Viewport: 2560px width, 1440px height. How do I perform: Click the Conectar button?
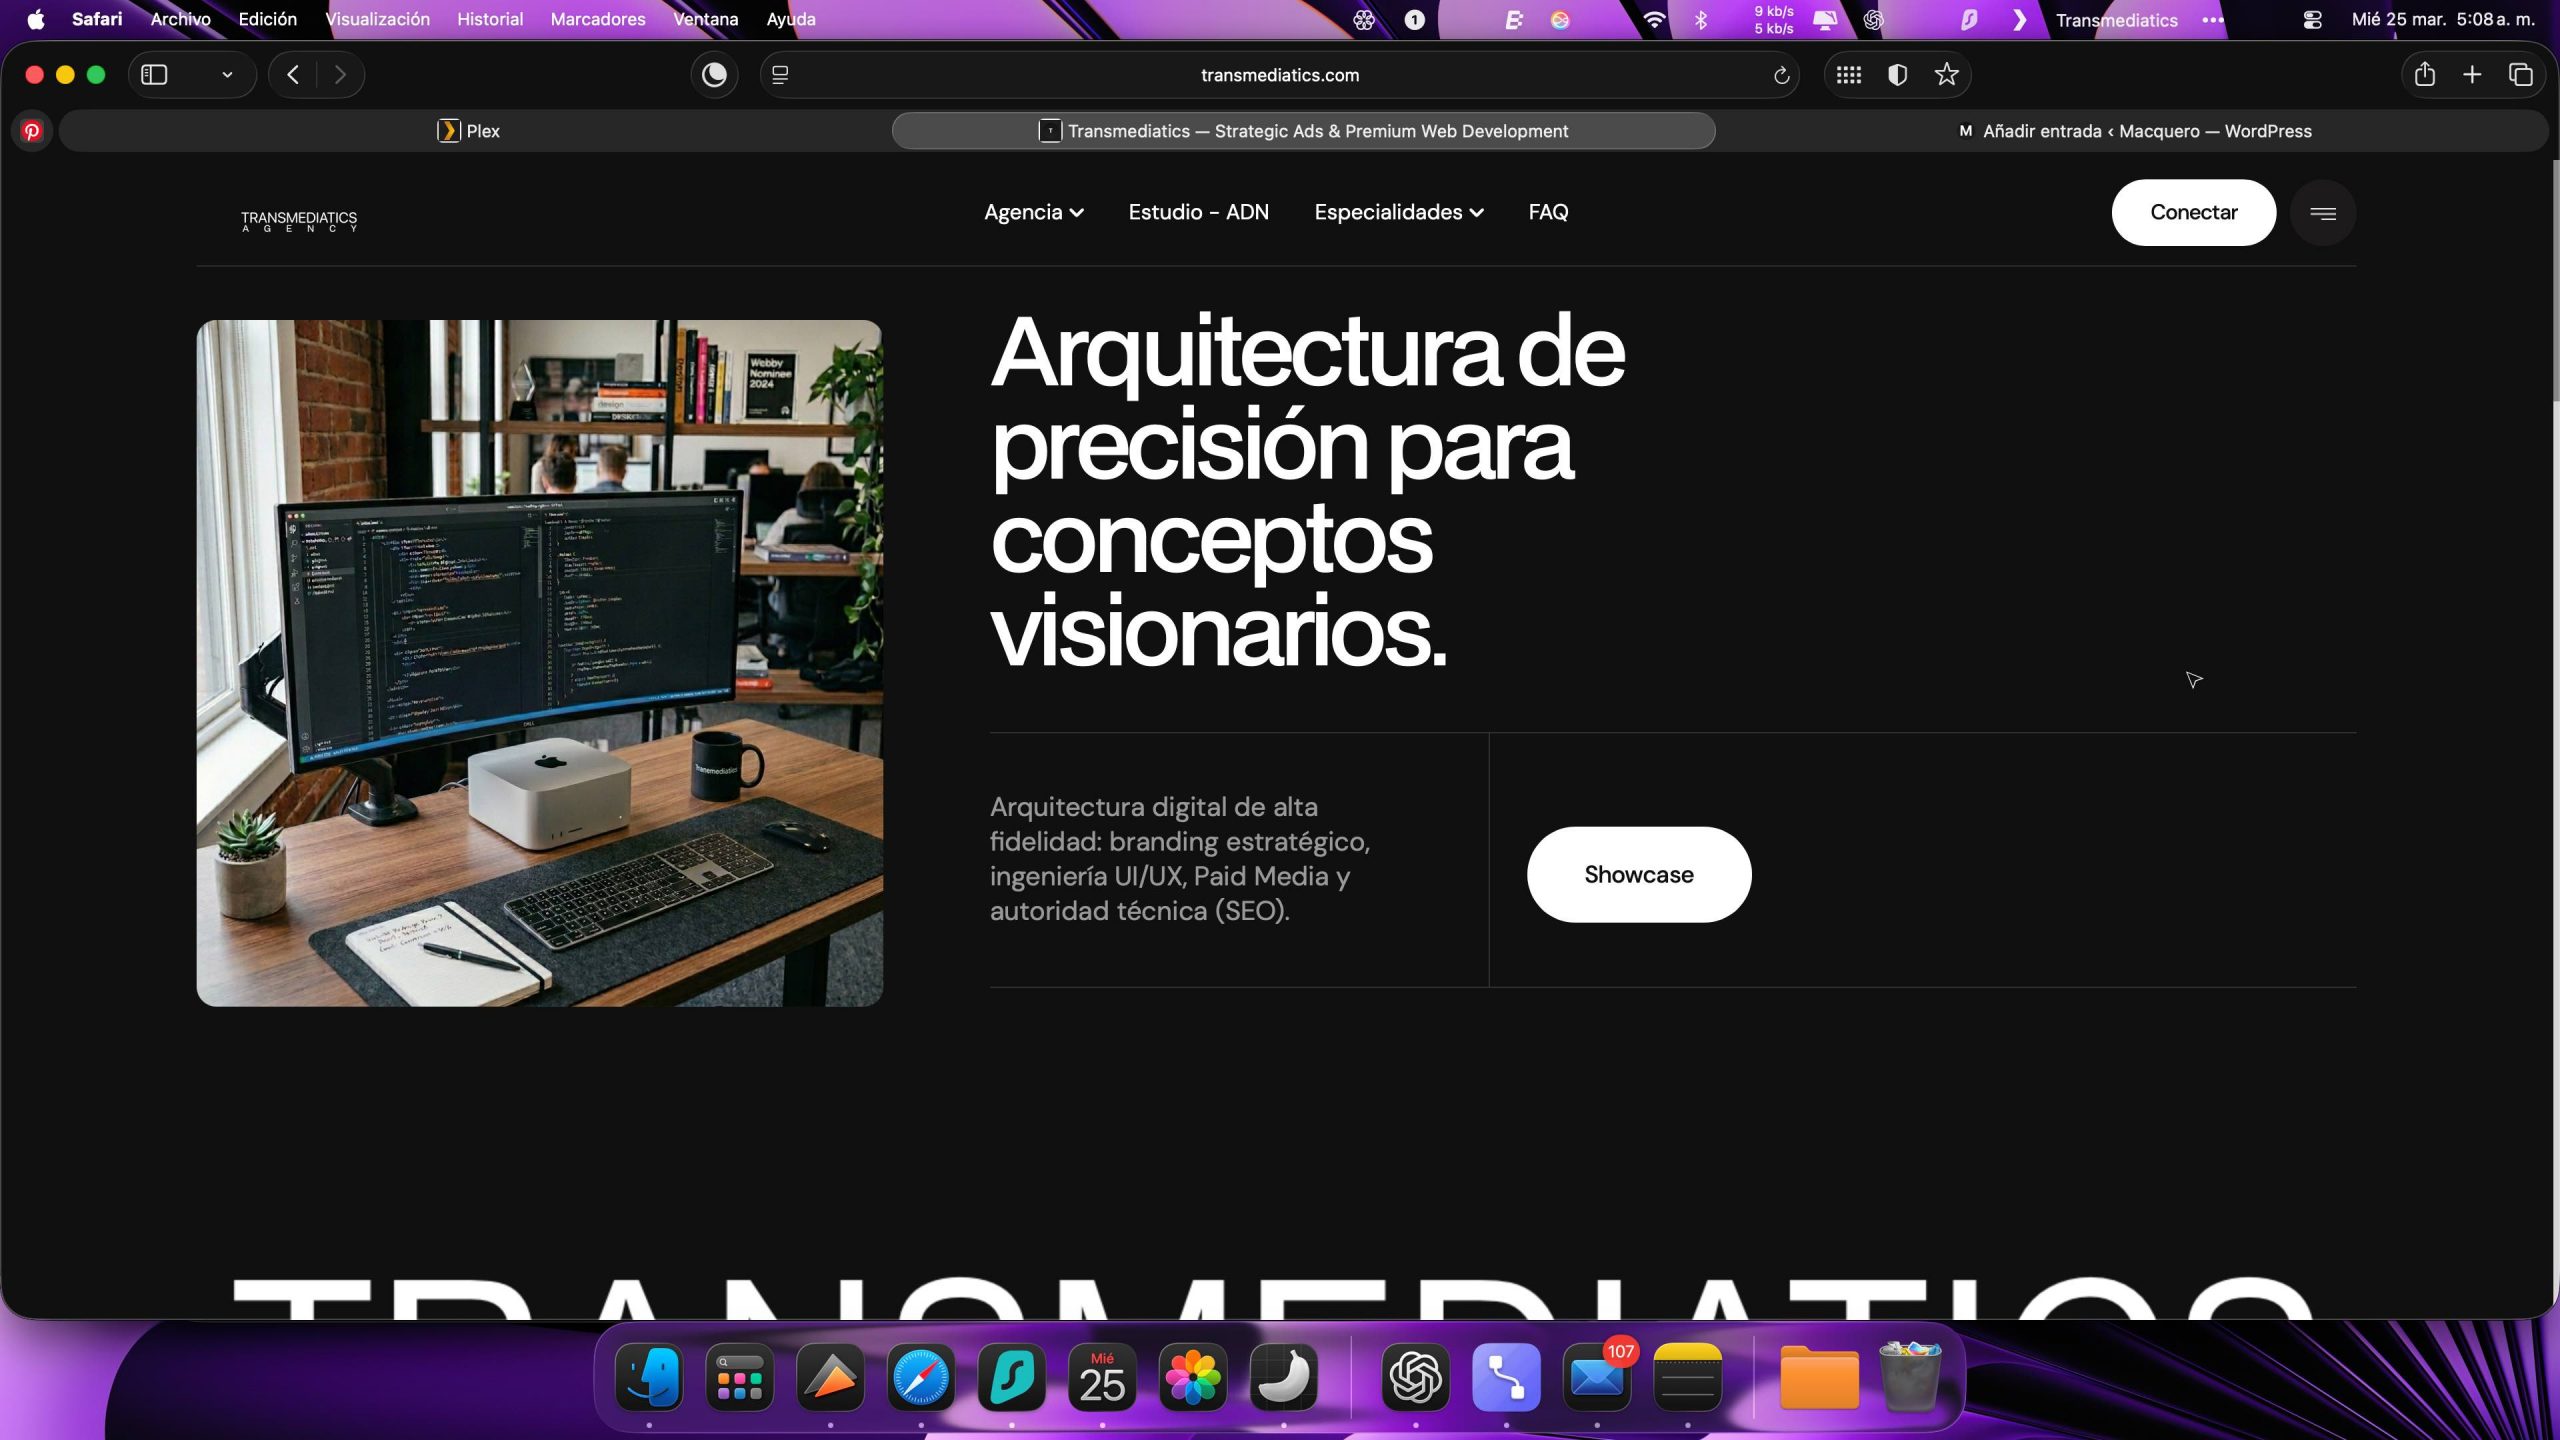coord(2193,212)
